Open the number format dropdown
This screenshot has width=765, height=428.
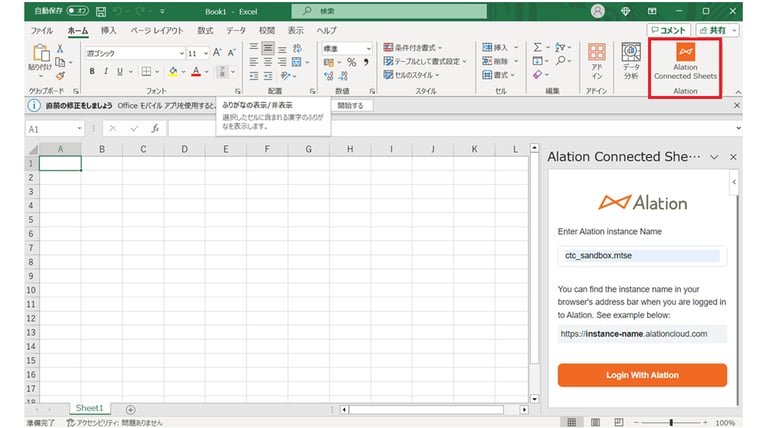tap(368, 48)
